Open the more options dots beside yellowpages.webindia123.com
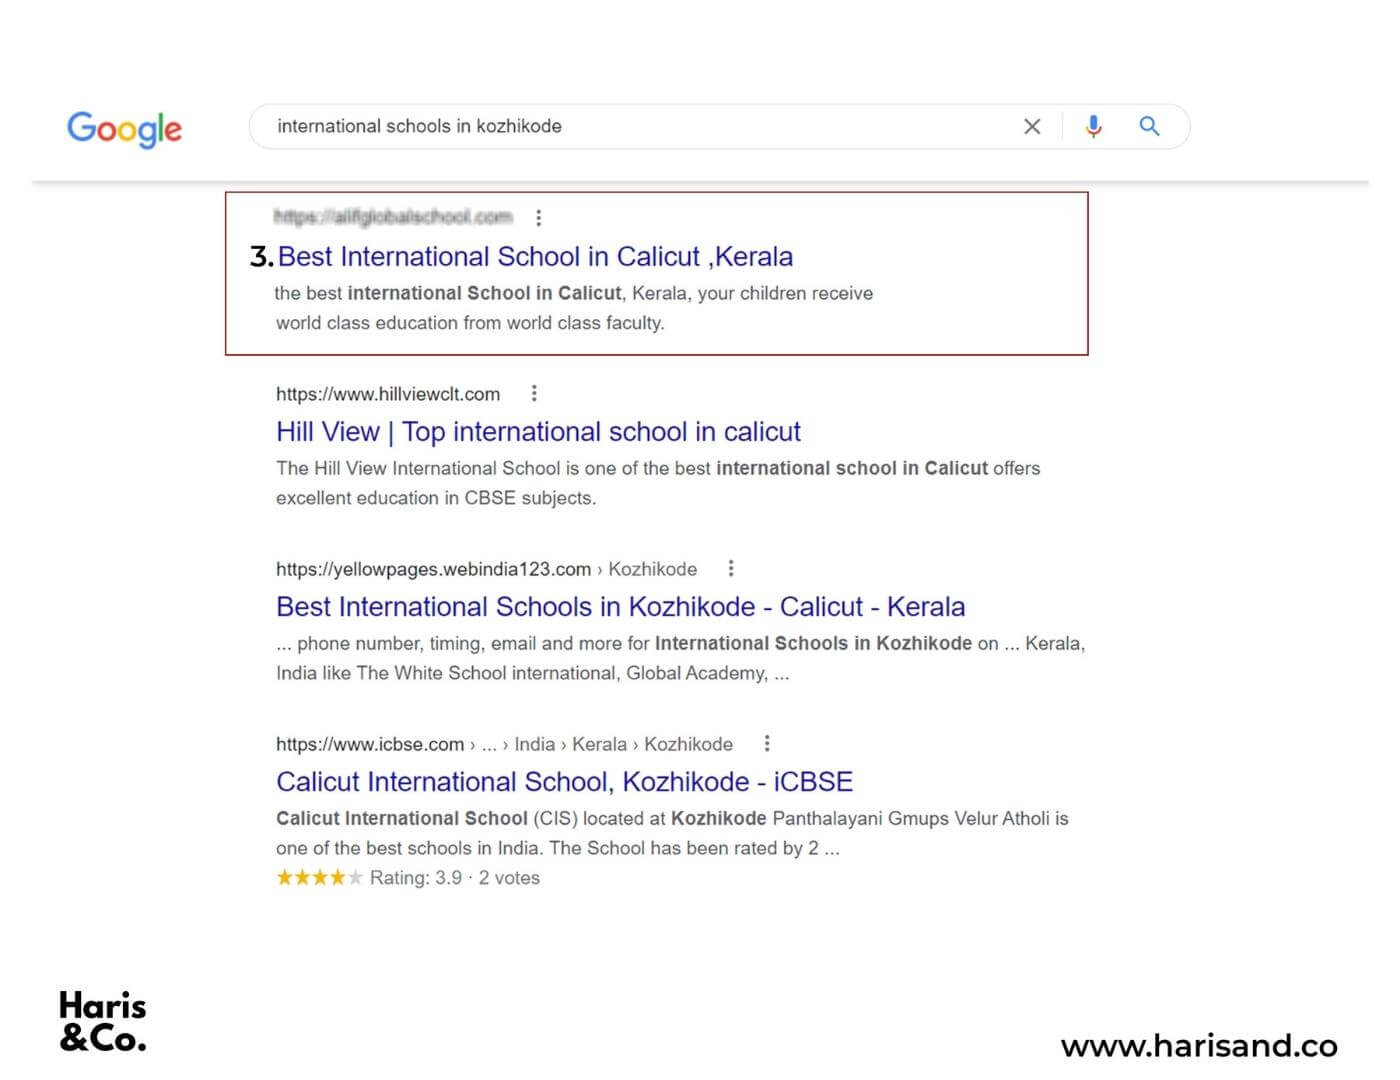The height and width of the screenshot is (1080, 1400). pyautogui.click(x=731, y=568)
